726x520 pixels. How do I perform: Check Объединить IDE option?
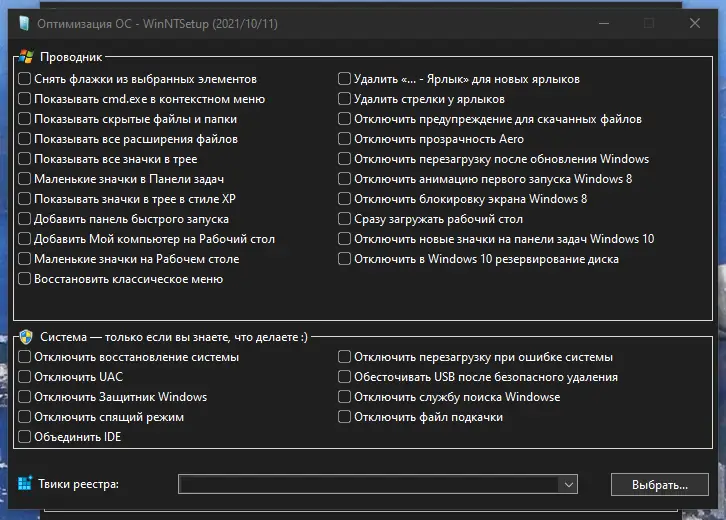25,437
